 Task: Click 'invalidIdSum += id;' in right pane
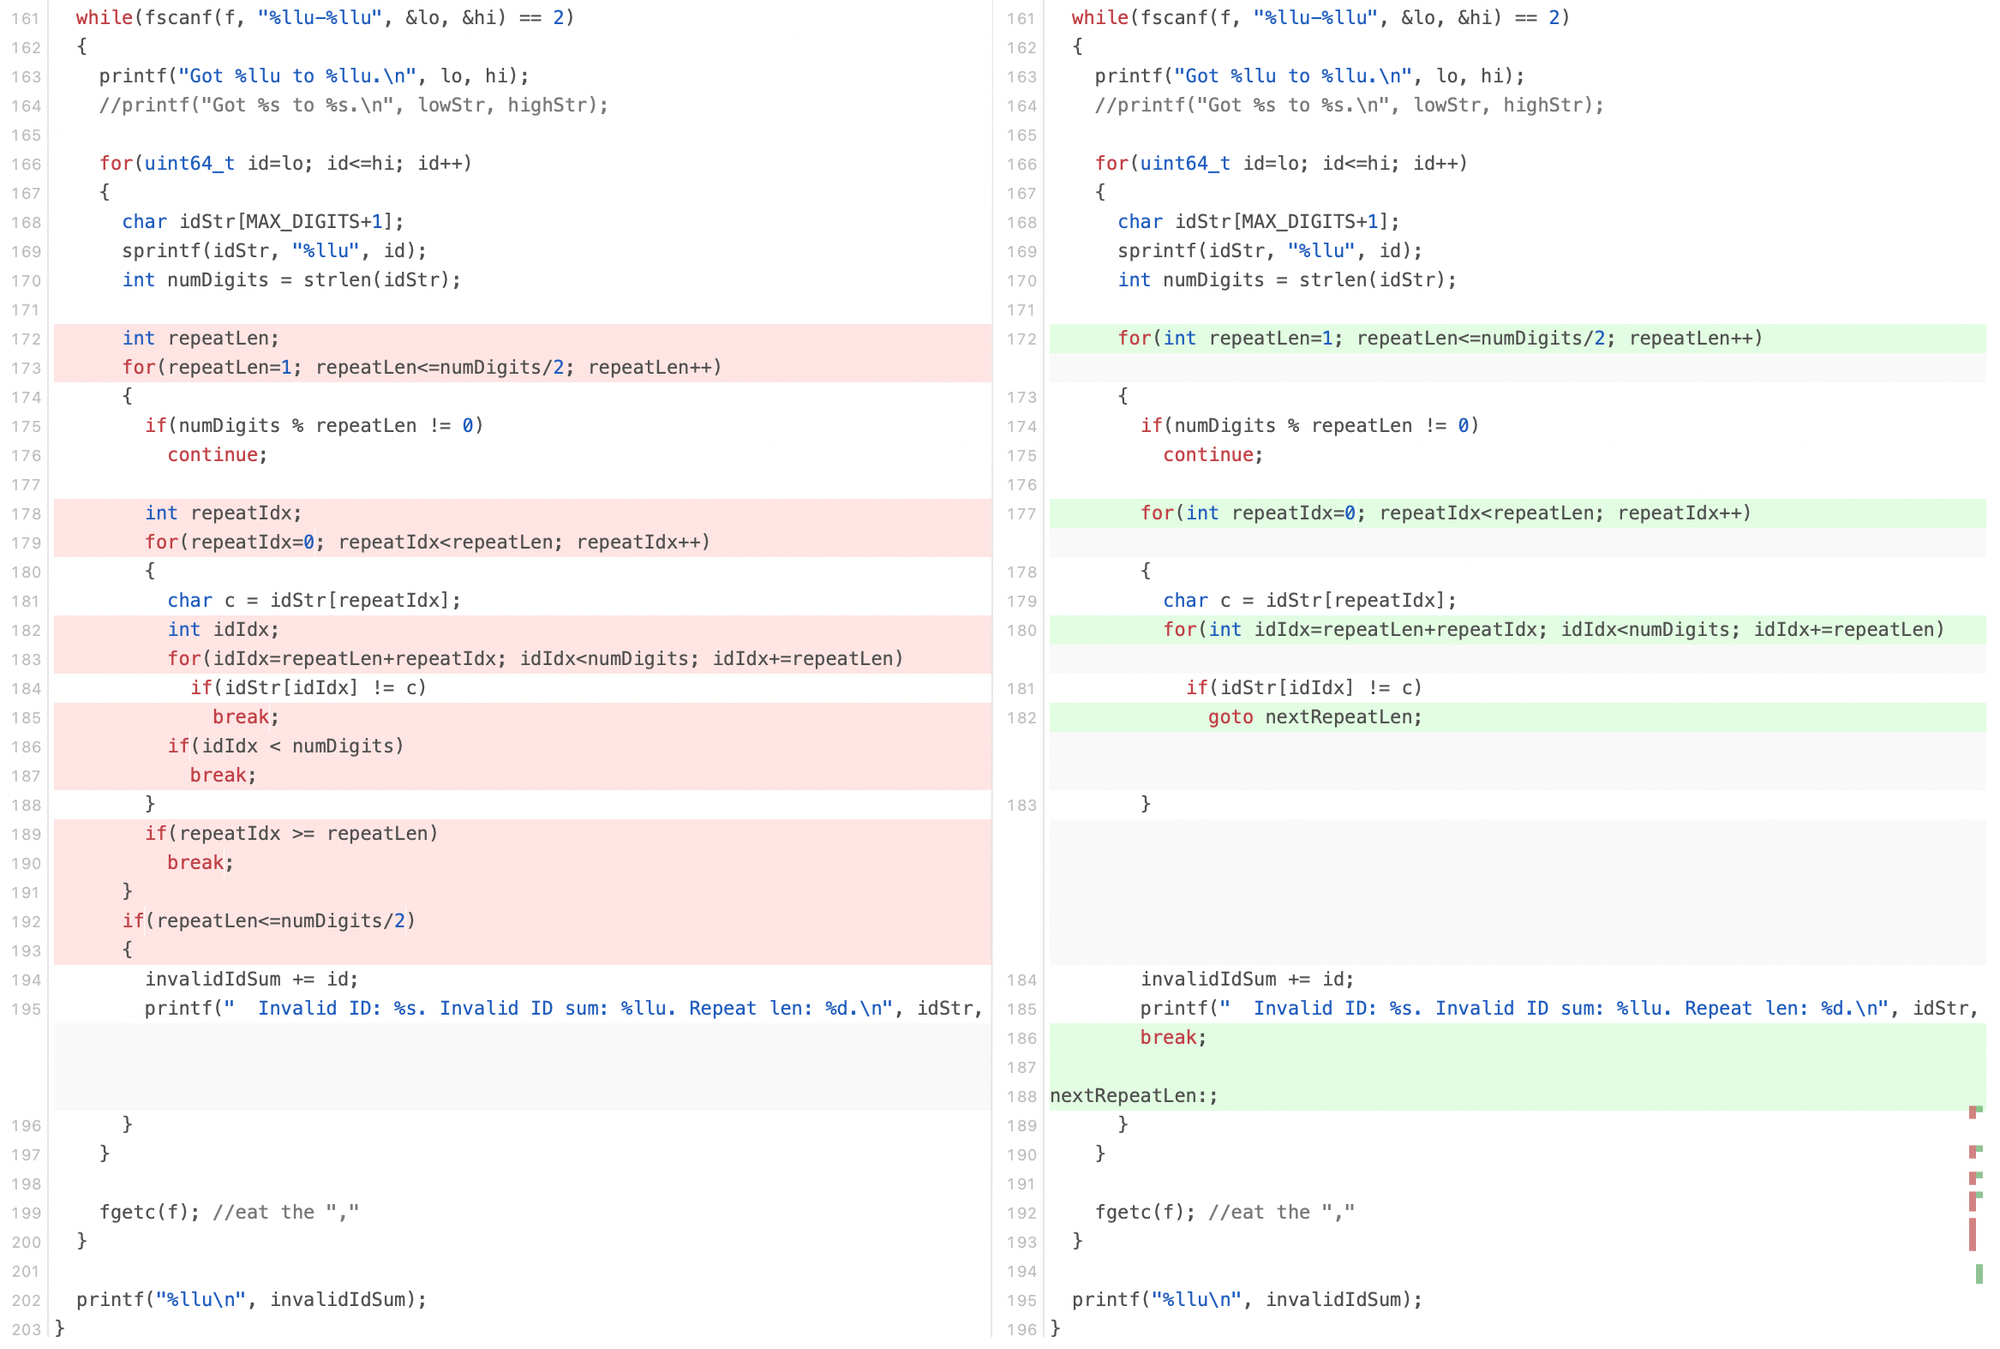point(1247,980)
